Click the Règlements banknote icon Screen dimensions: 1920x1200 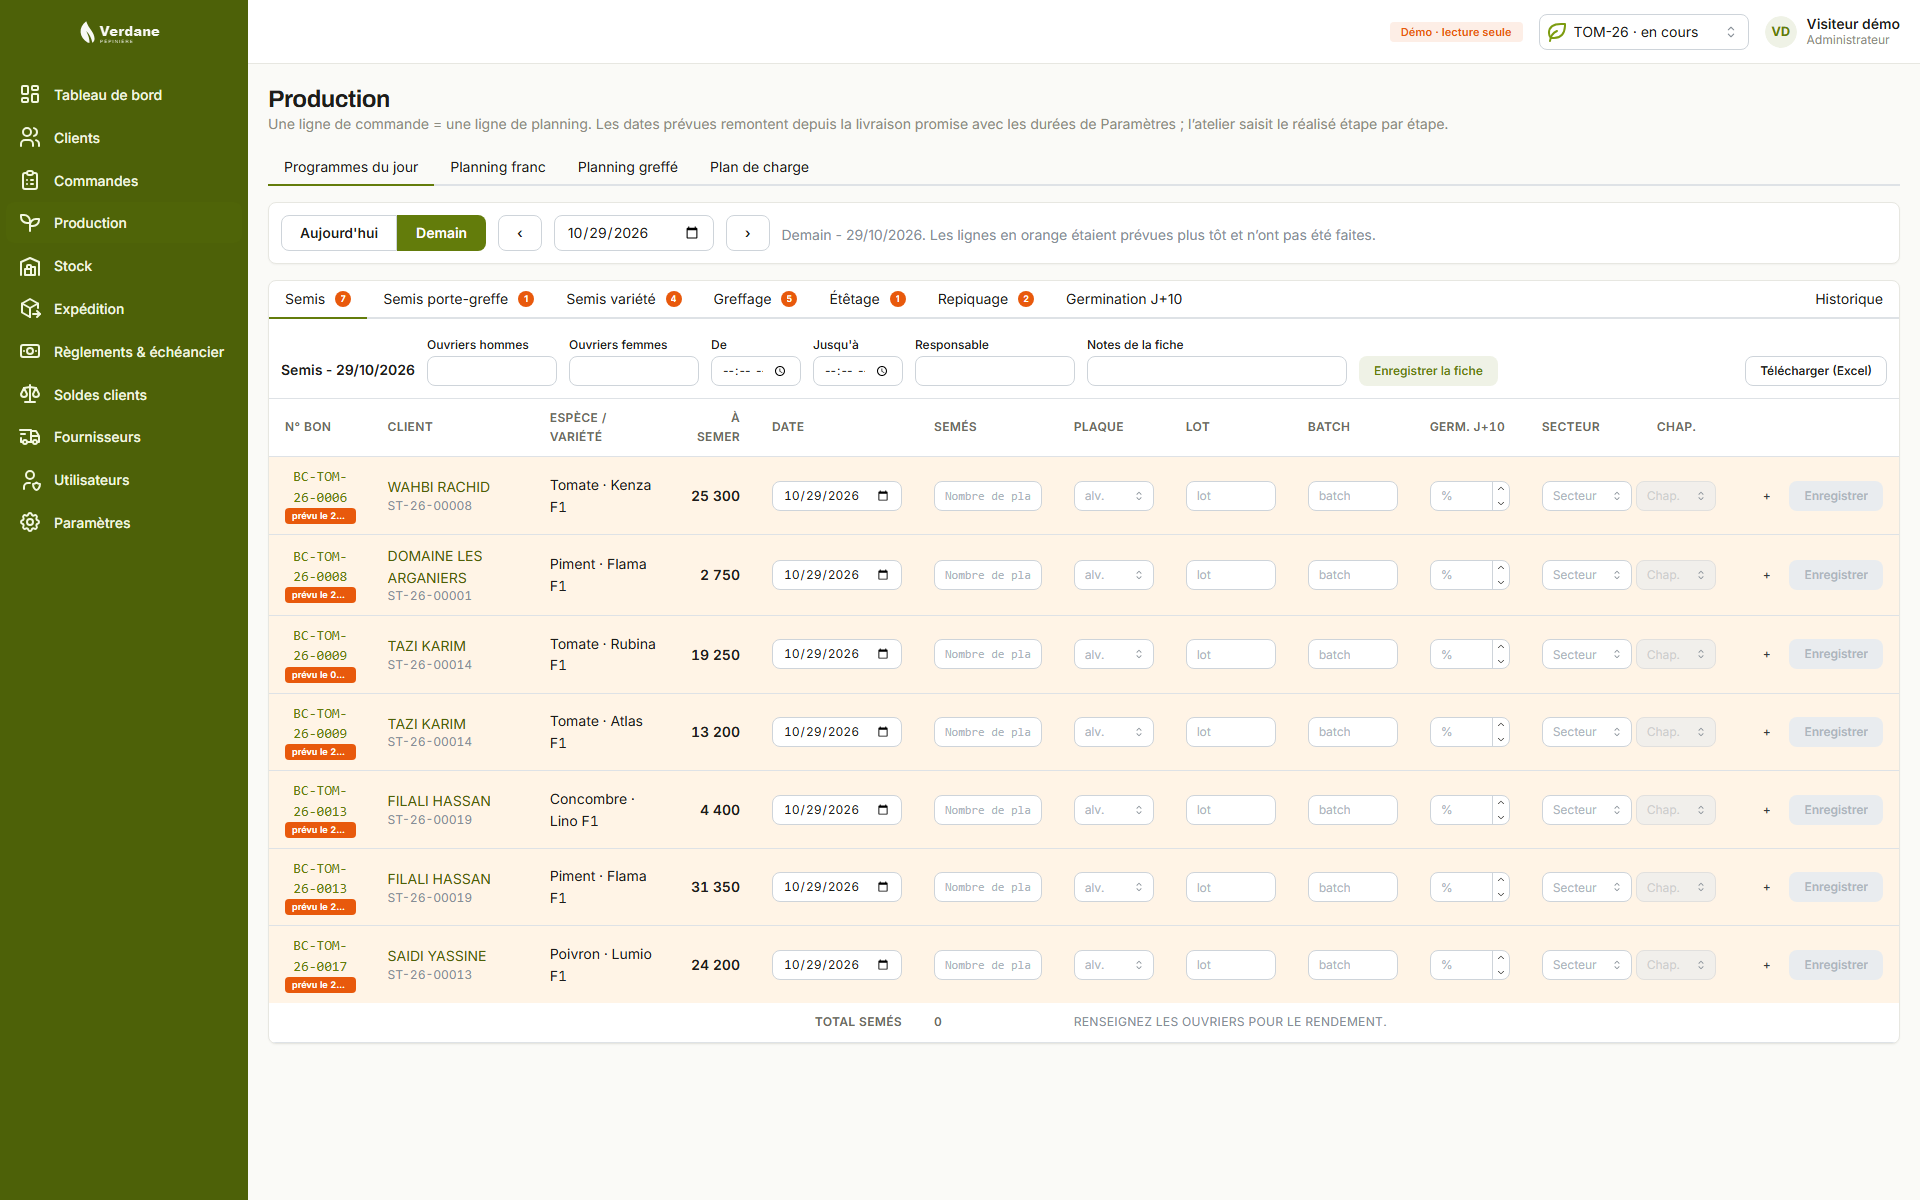30,351
